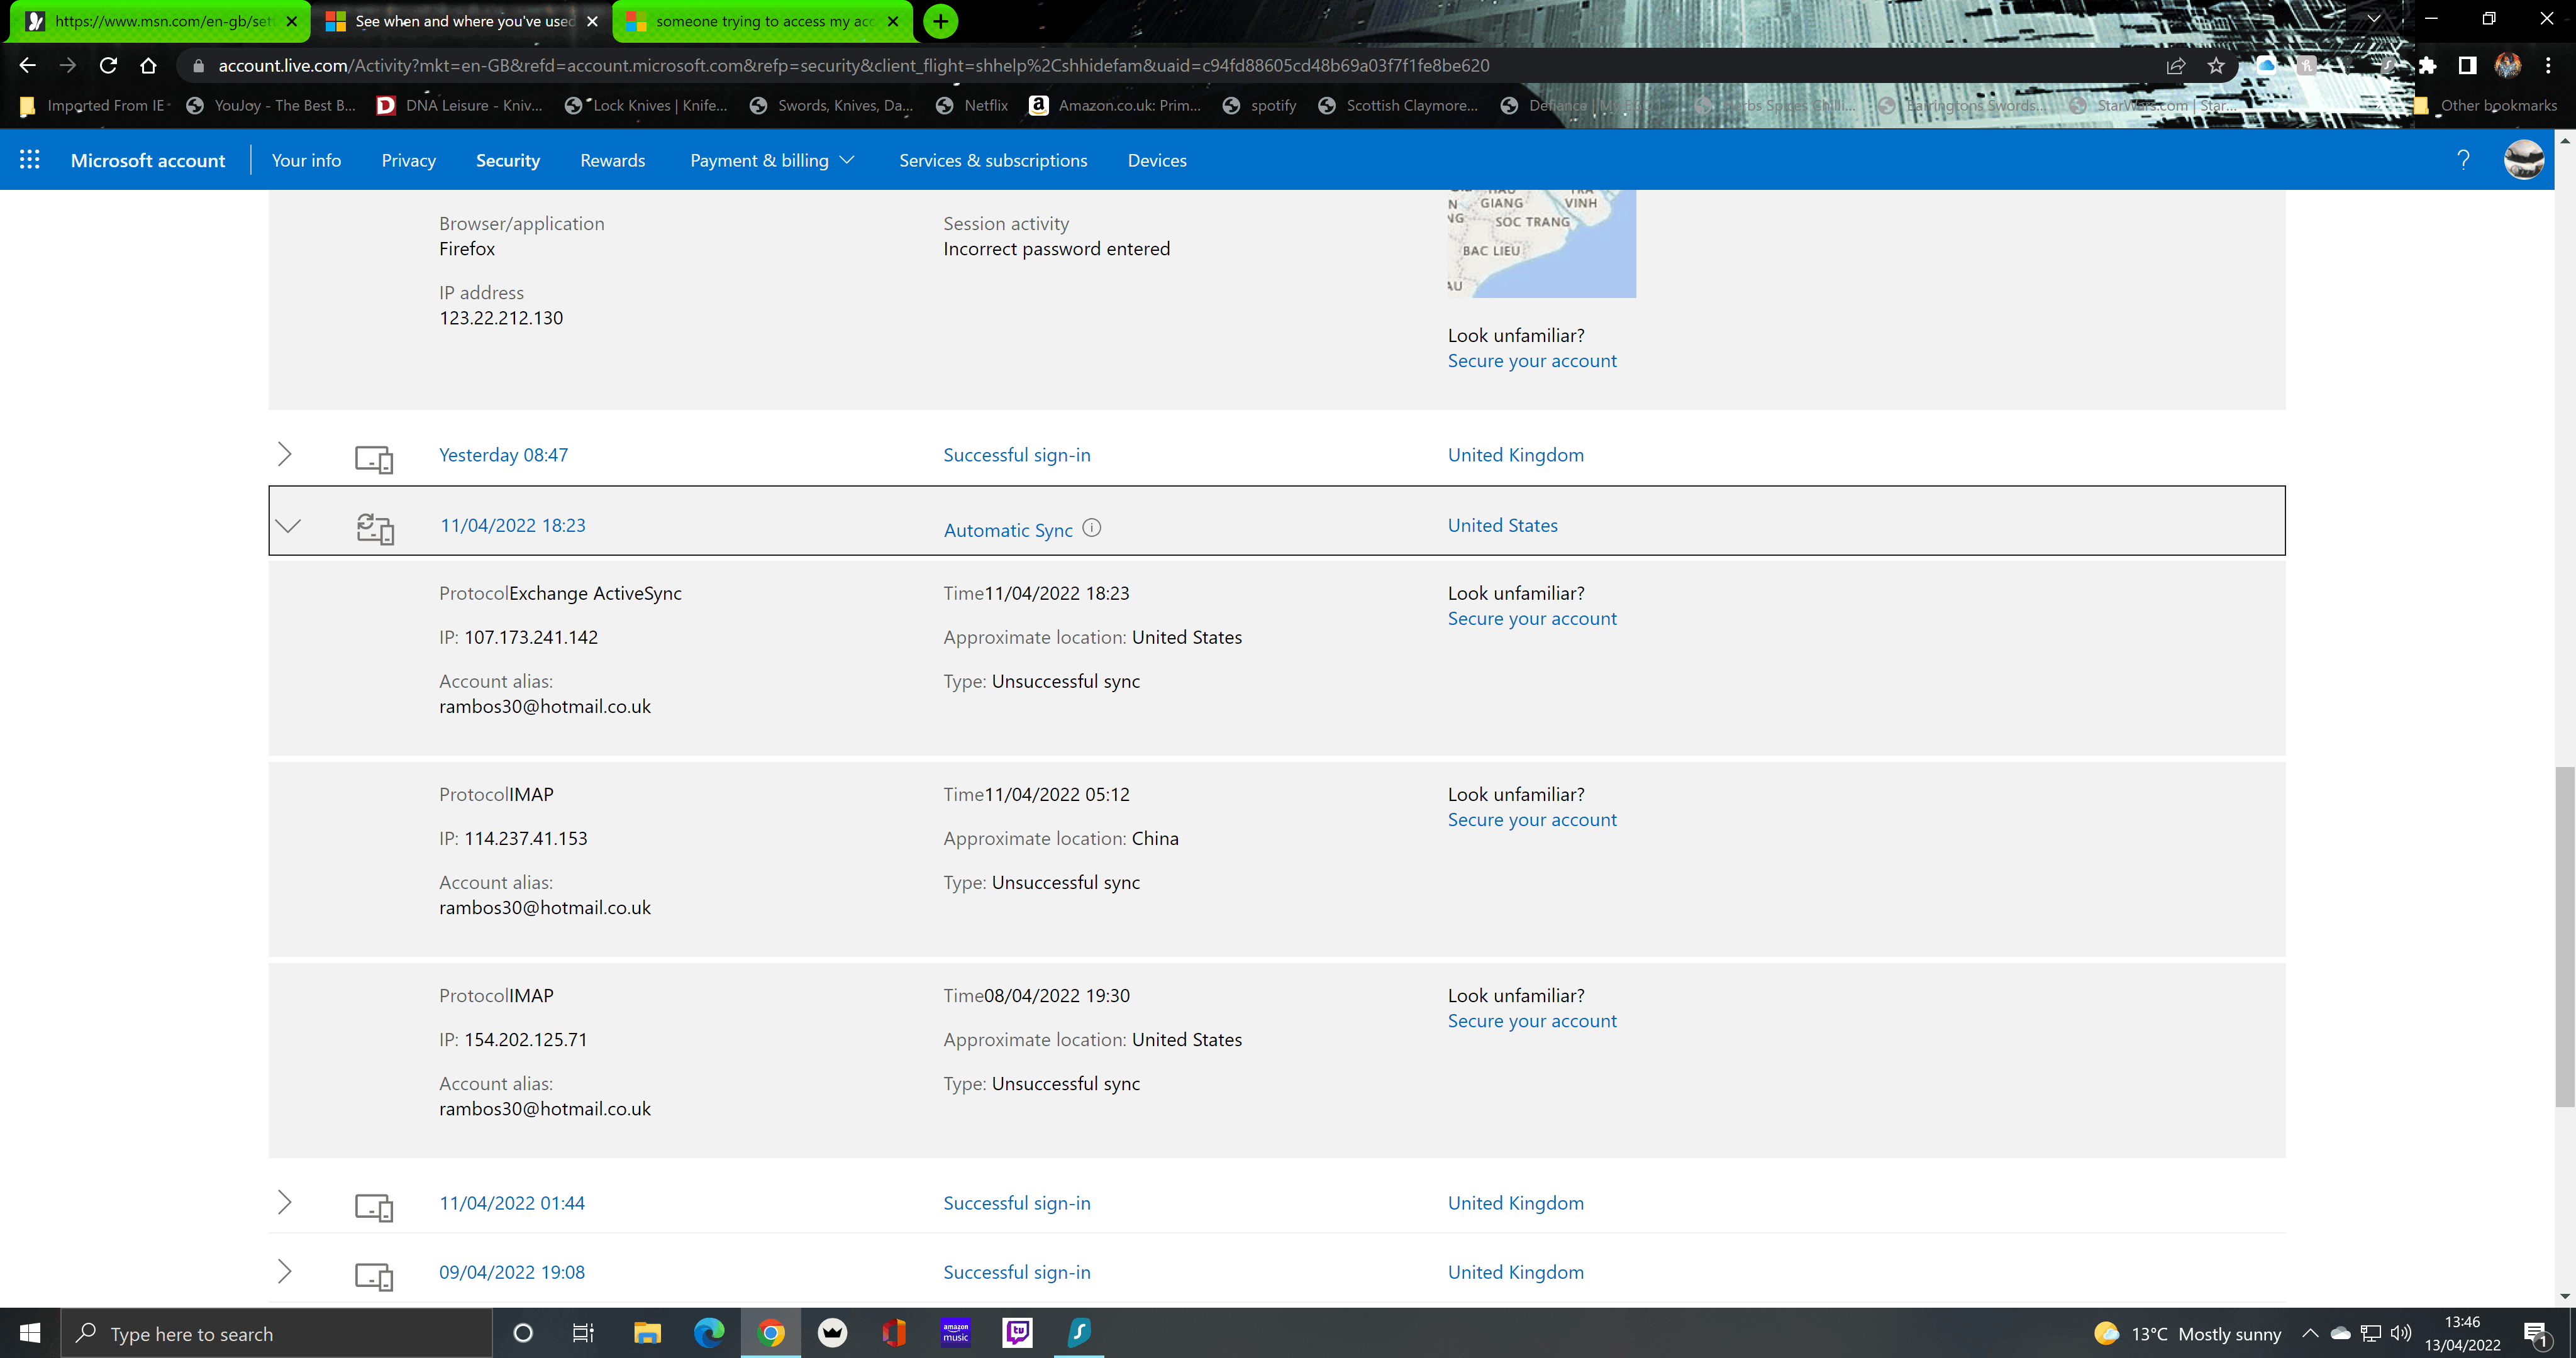
Task: Launch File Explorer from the taskbar
Action: (x=647, y=1333)
